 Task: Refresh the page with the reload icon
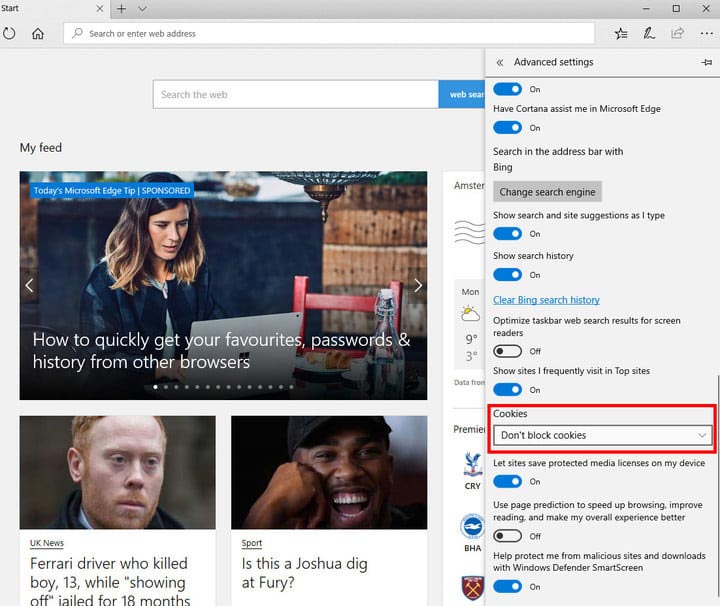pos(9,33)
